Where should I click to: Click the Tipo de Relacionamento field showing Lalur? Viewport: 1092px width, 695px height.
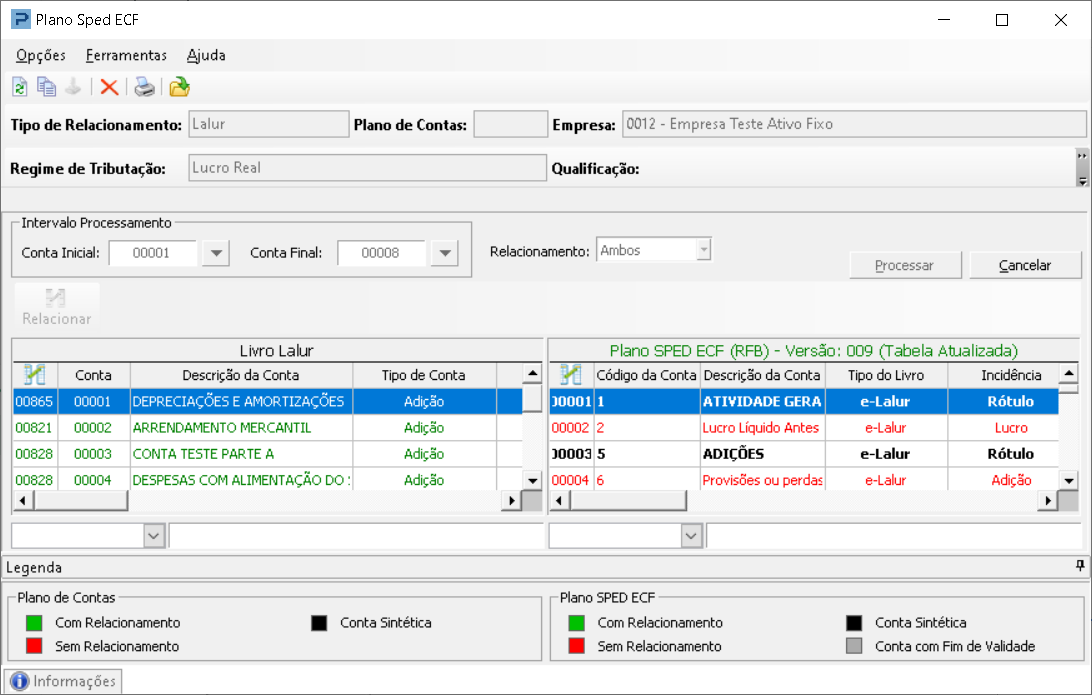(x=269, y=124)
